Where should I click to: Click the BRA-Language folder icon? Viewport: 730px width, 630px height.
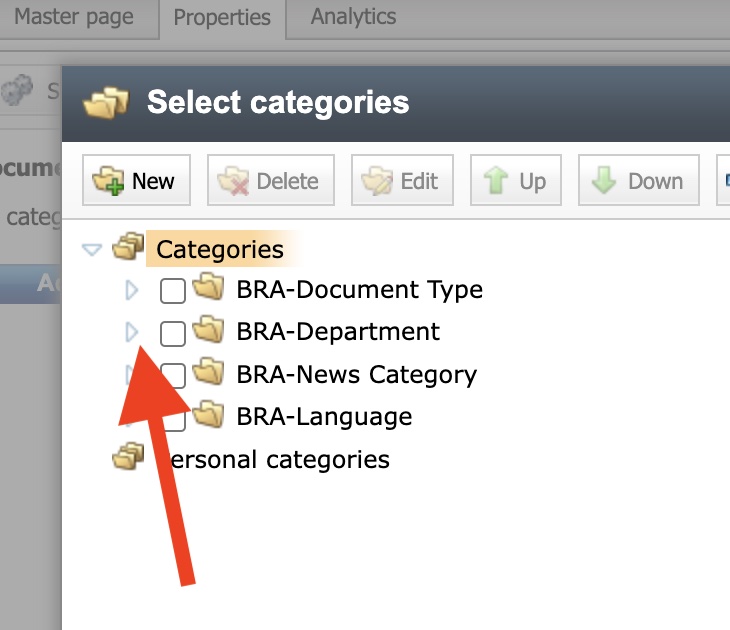pyautogui.click(x=208, y=415)
